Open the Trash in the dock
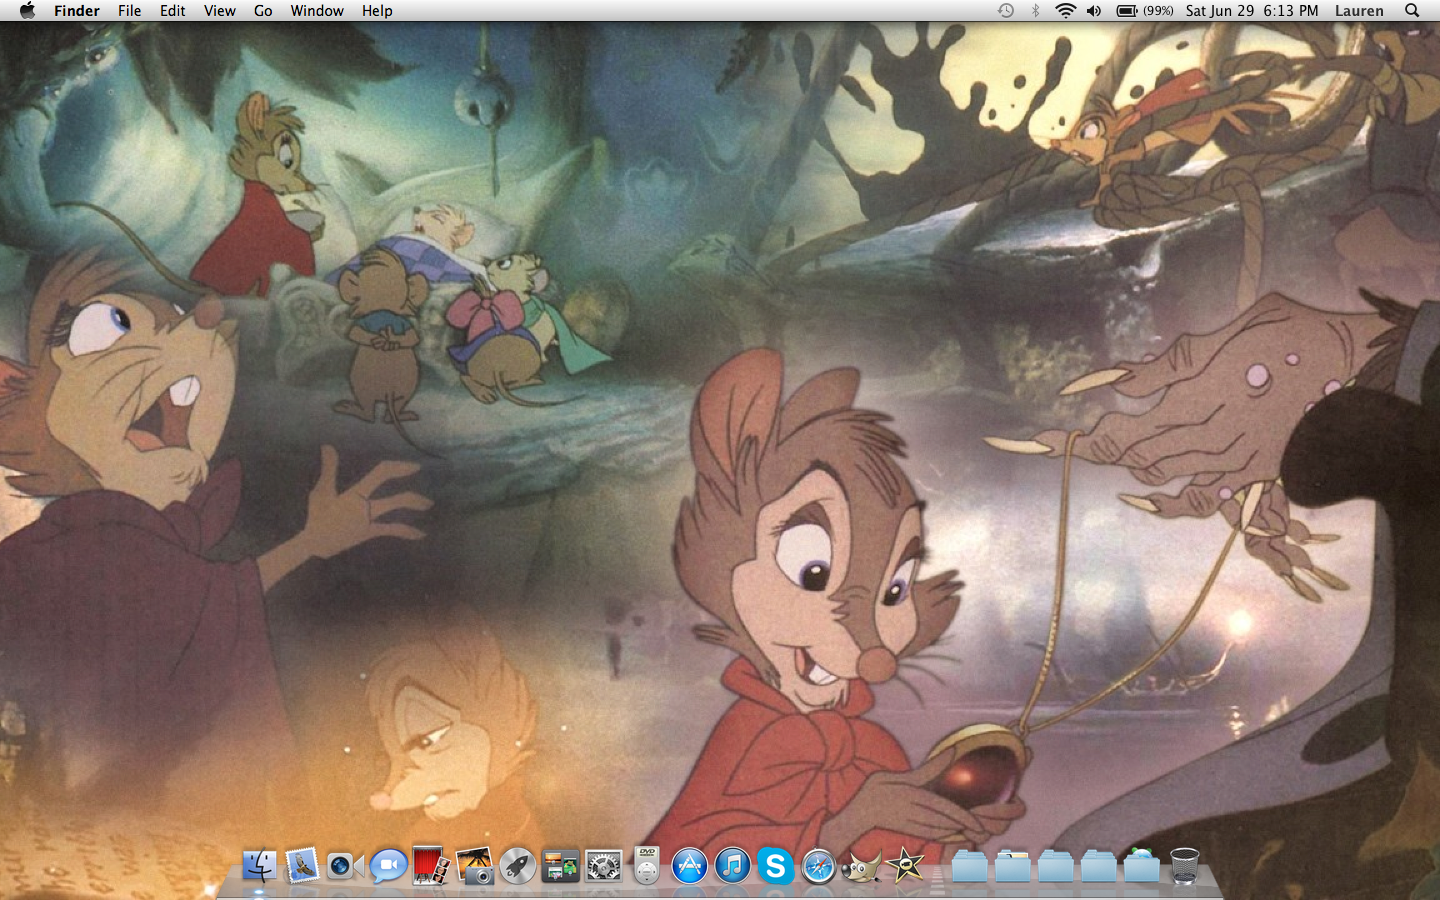The height and width of the screenshot is (900, 1440). [x=1184, y=866]
